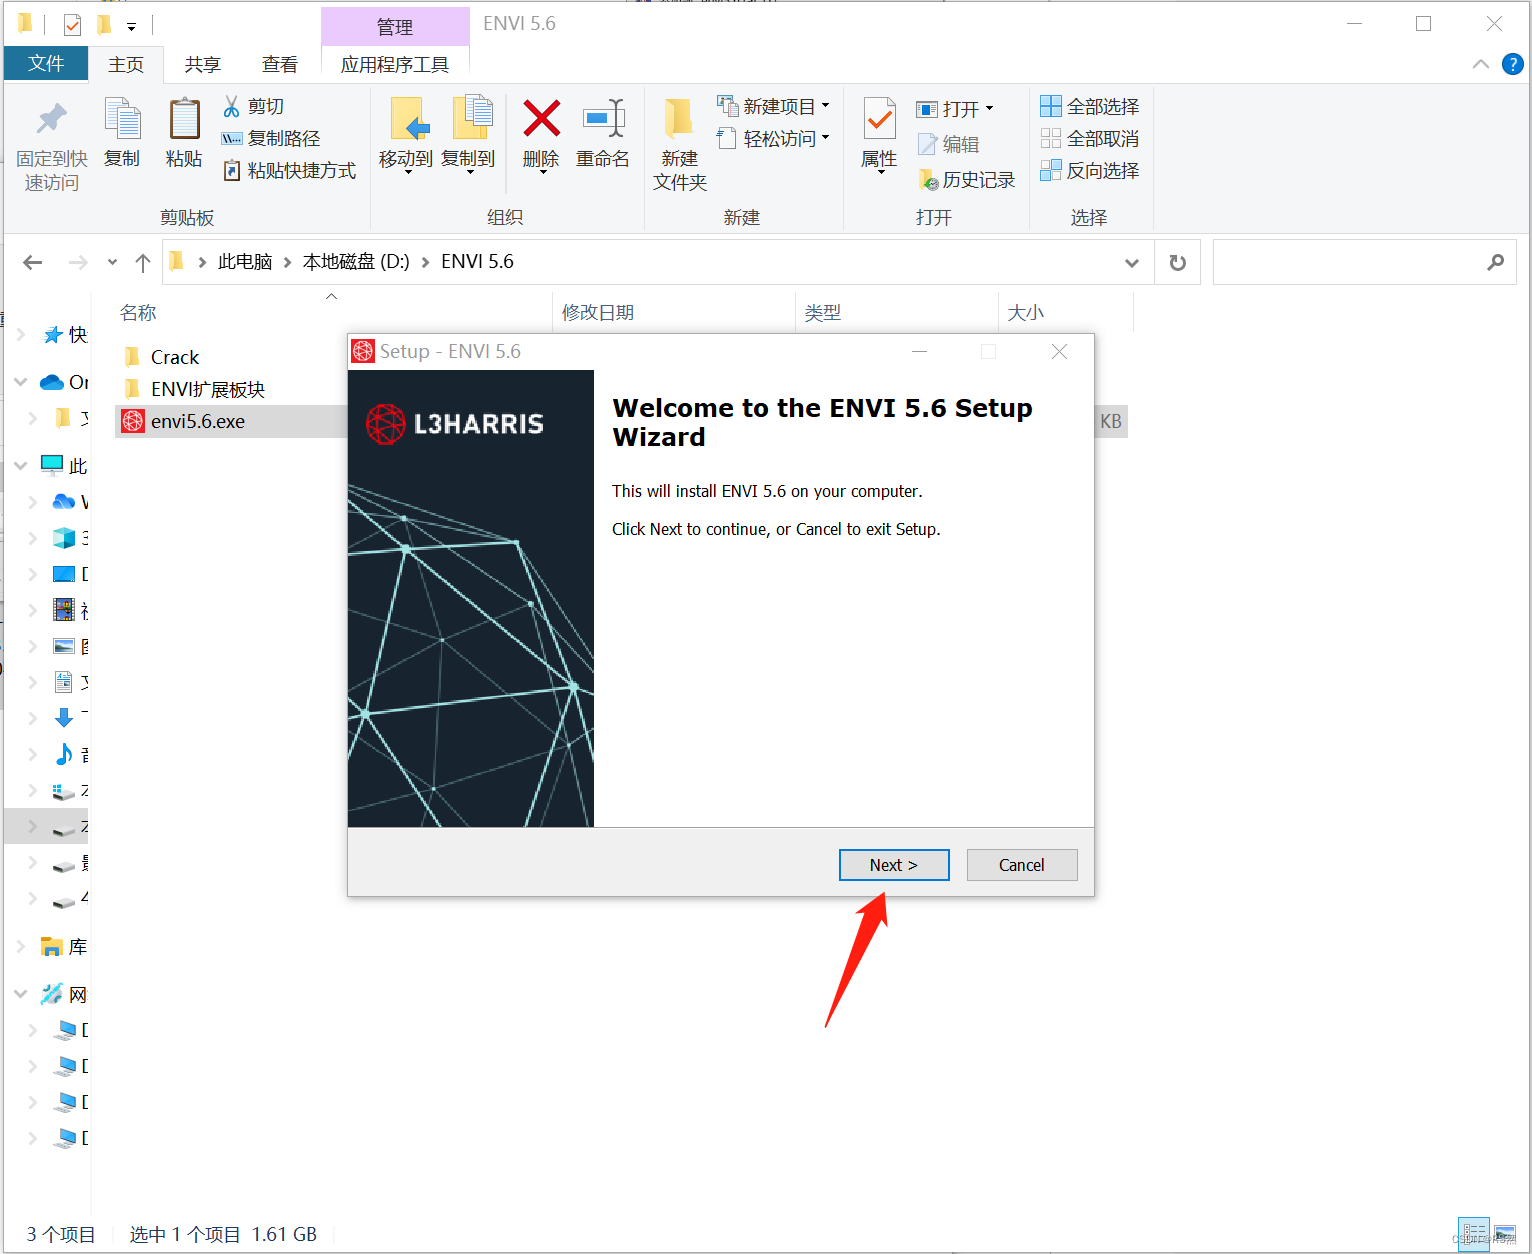Select the Manage (管理) contextual tab
The height and width of the screenshot is (1254, 1532).
coord(395,27)
